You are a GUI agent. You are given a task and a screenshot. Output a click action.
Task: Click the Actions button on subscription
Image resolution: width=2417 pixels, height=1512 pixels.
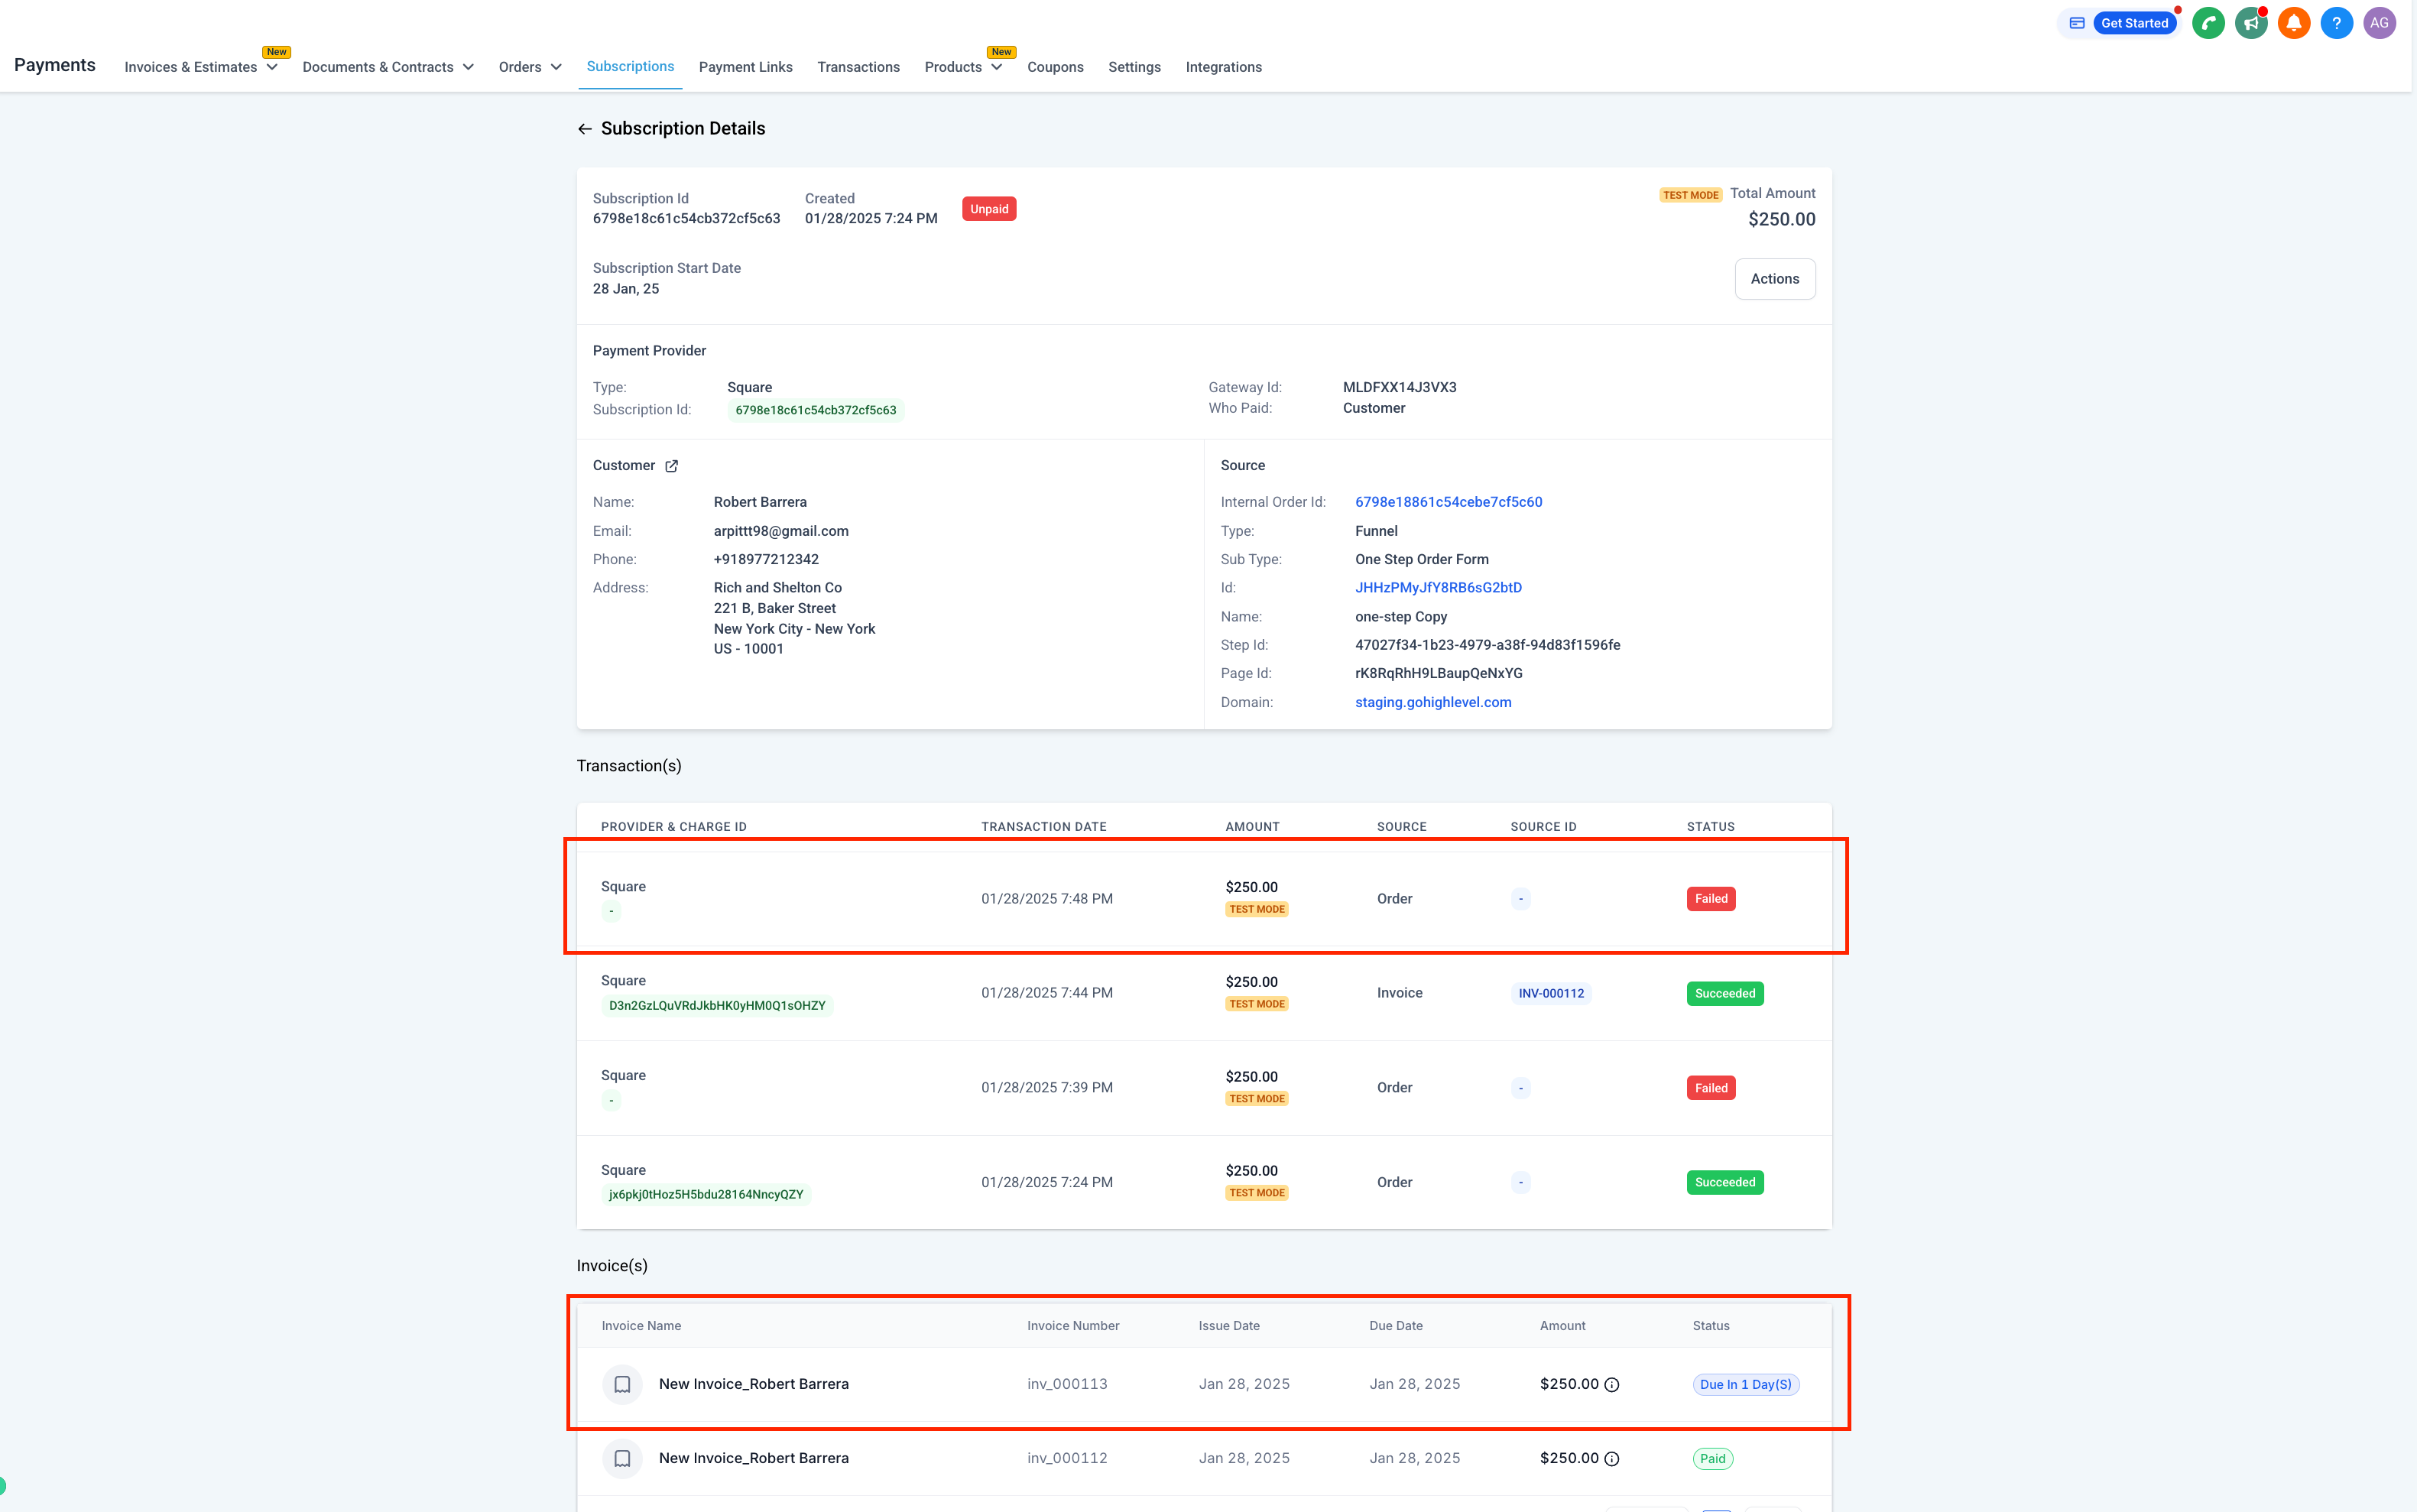pyautogui.click(x=1774, y=277)
